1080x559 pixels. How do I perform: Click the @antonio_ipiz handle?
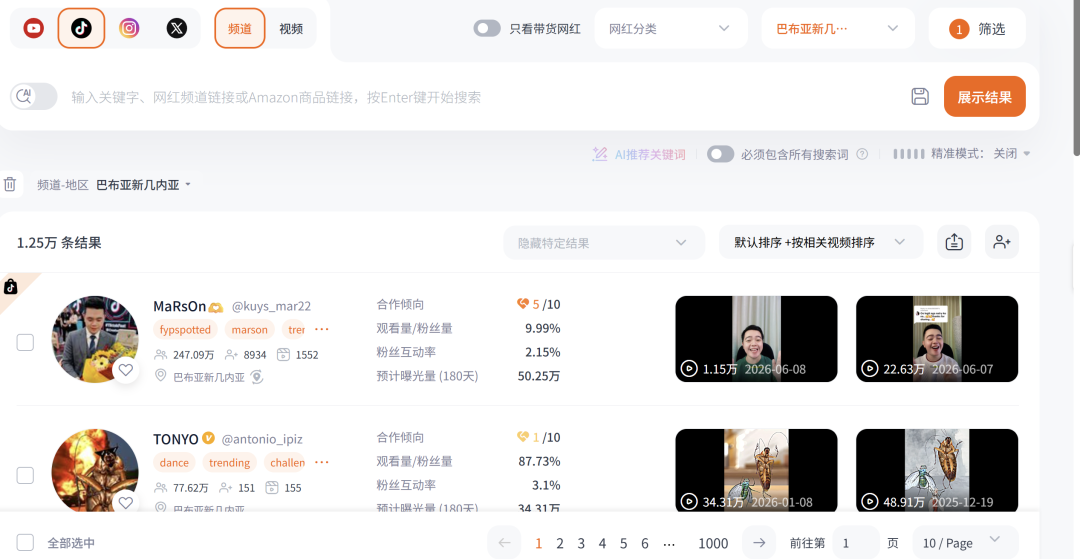(262, 439)
